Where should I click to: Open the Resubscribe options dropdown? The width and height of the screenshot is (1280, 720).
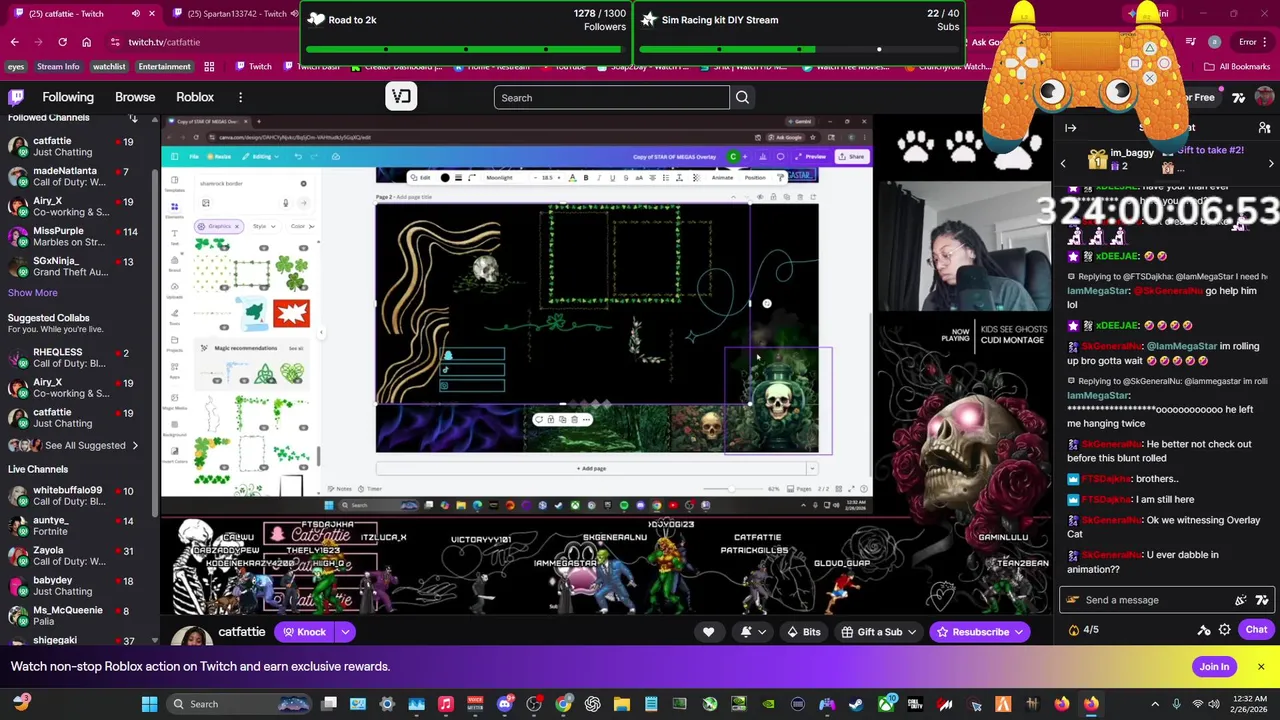tap(1019, 632)
